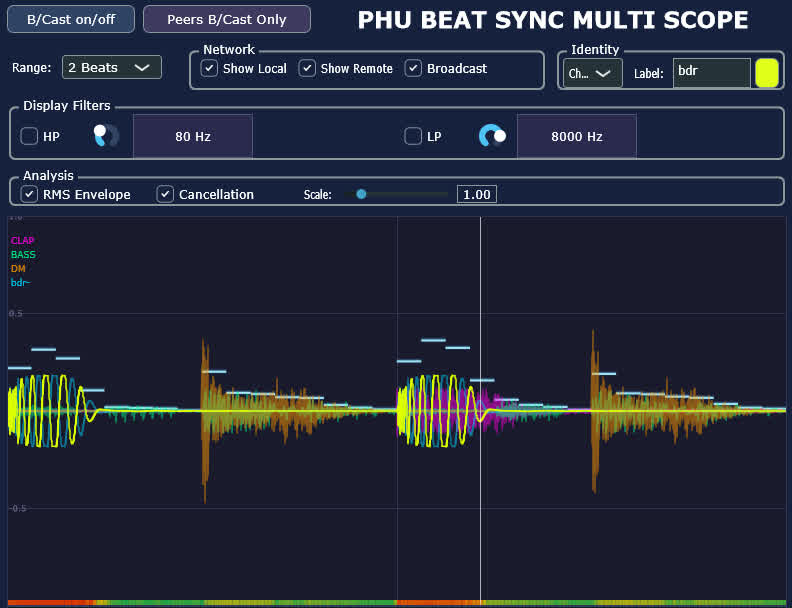Open the yellow identity color swatch
Image resolution: width=792 pixels, height=608 pixels.
click(767, 73)
